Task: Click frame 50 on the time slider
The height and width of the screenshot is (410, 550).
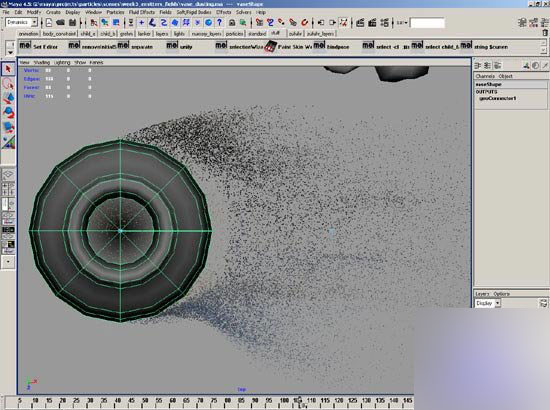Action: point(145,401)
